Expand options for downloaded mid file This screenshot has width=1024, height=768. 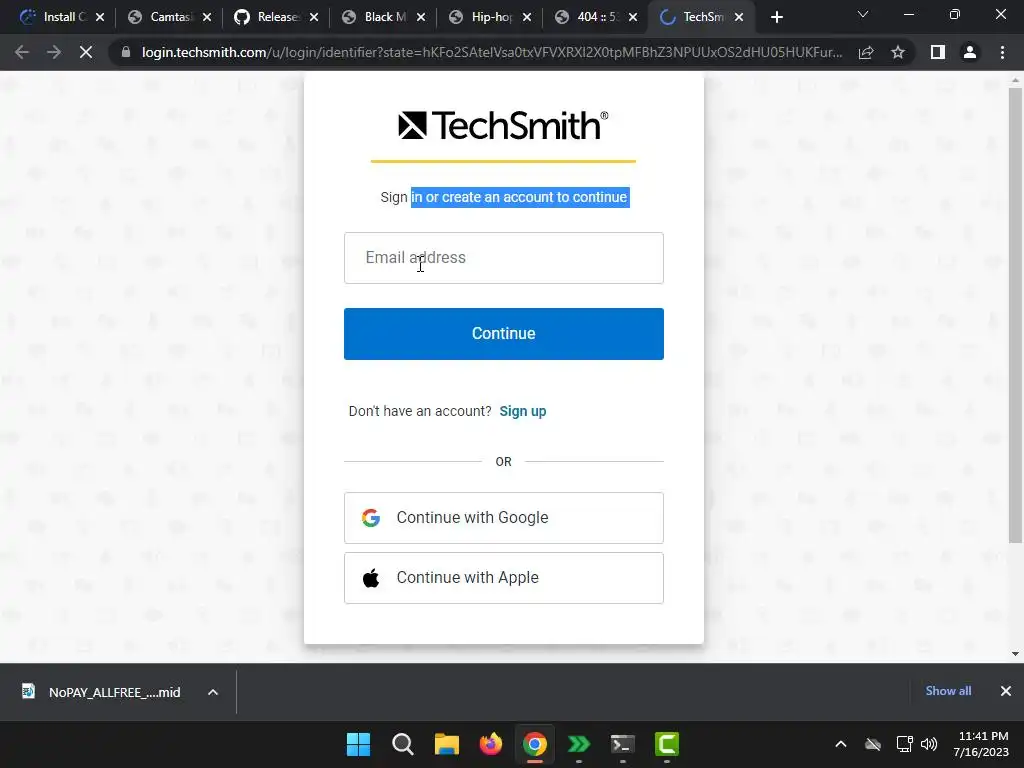pyautogui.click(x=213, y=692)
